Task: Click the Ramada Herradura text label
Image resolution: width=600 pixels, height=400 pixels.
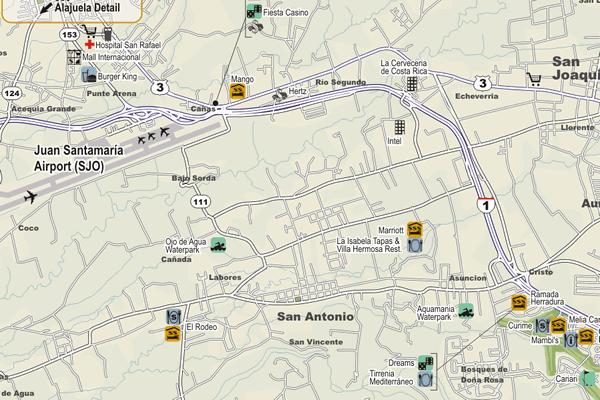Action: [547, 298]
